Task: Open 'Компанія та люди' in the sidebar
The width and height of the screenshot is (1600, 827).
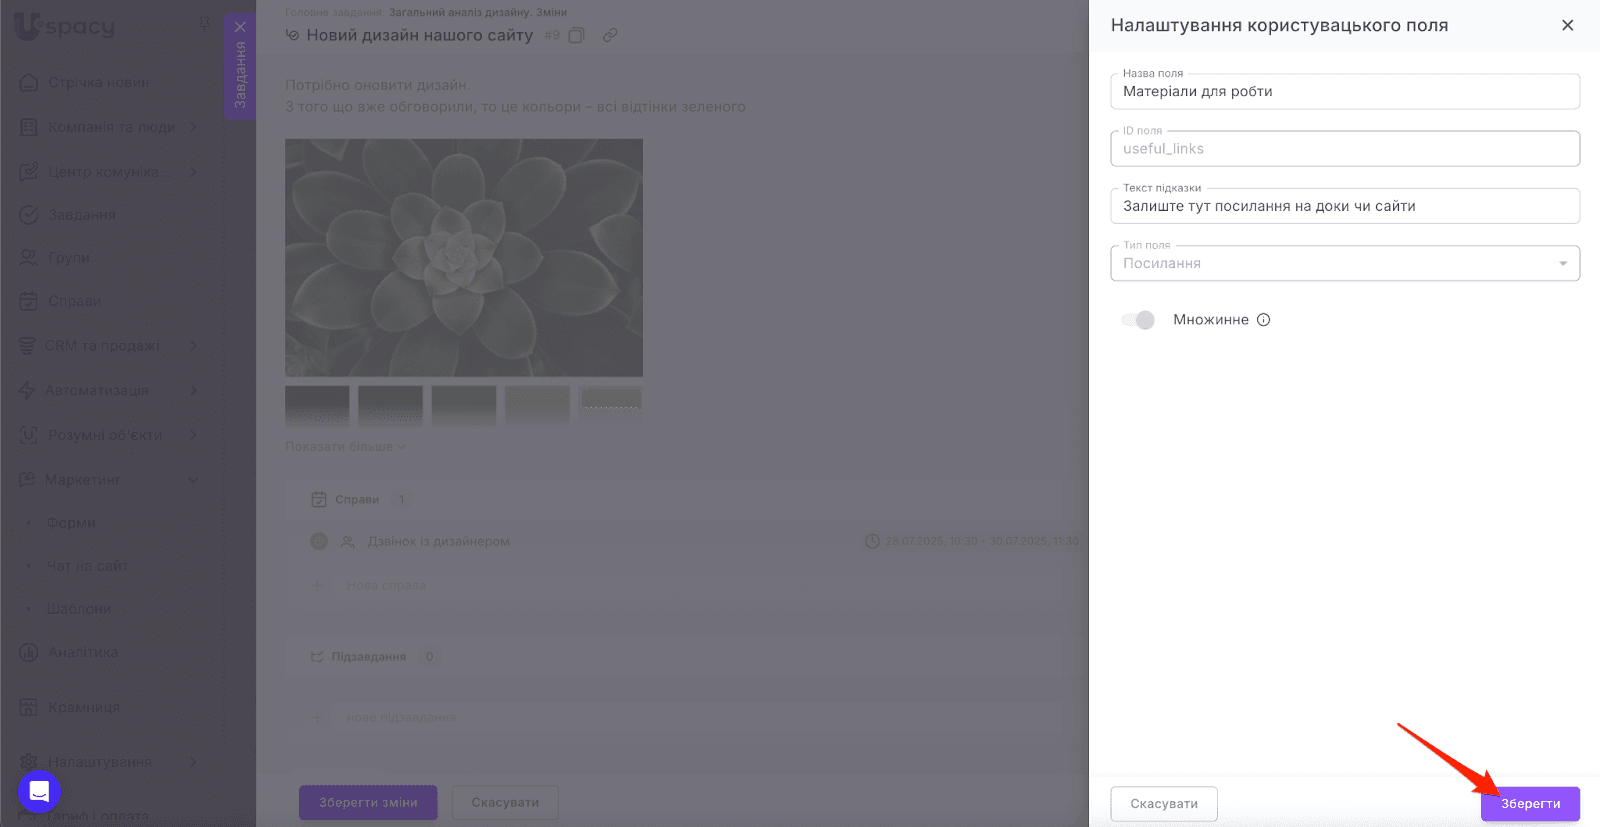Action: click(x=111, y=127)
